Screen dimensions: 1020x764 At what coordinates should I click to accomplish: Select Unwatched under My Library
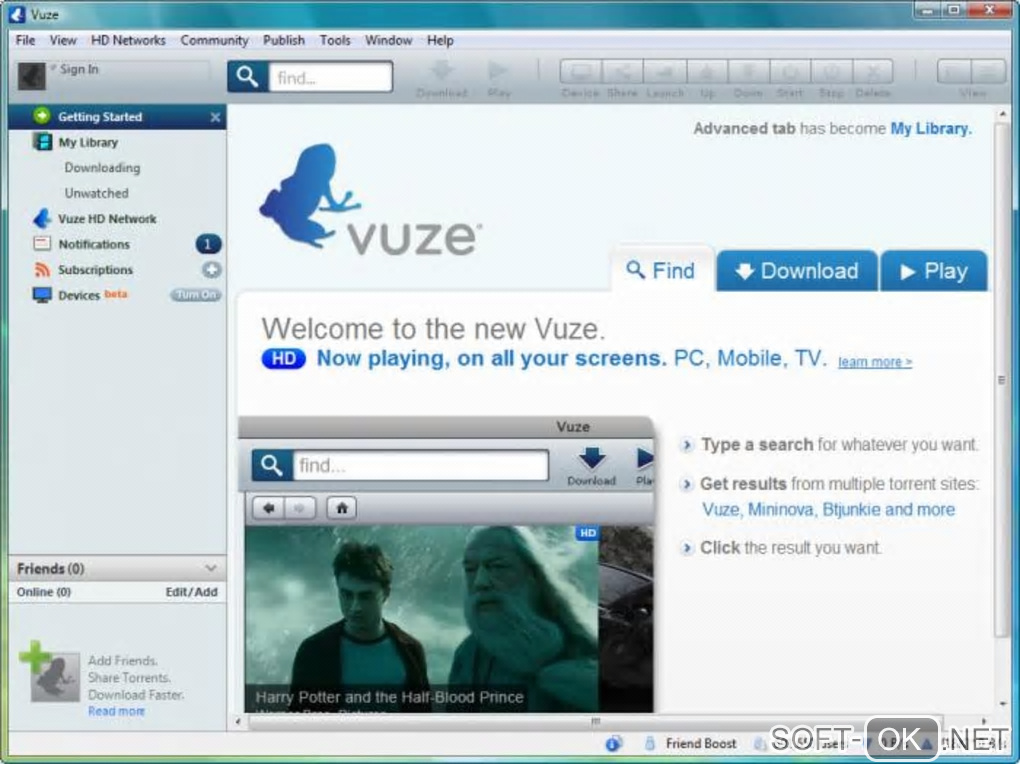click(x=96, y=193)
